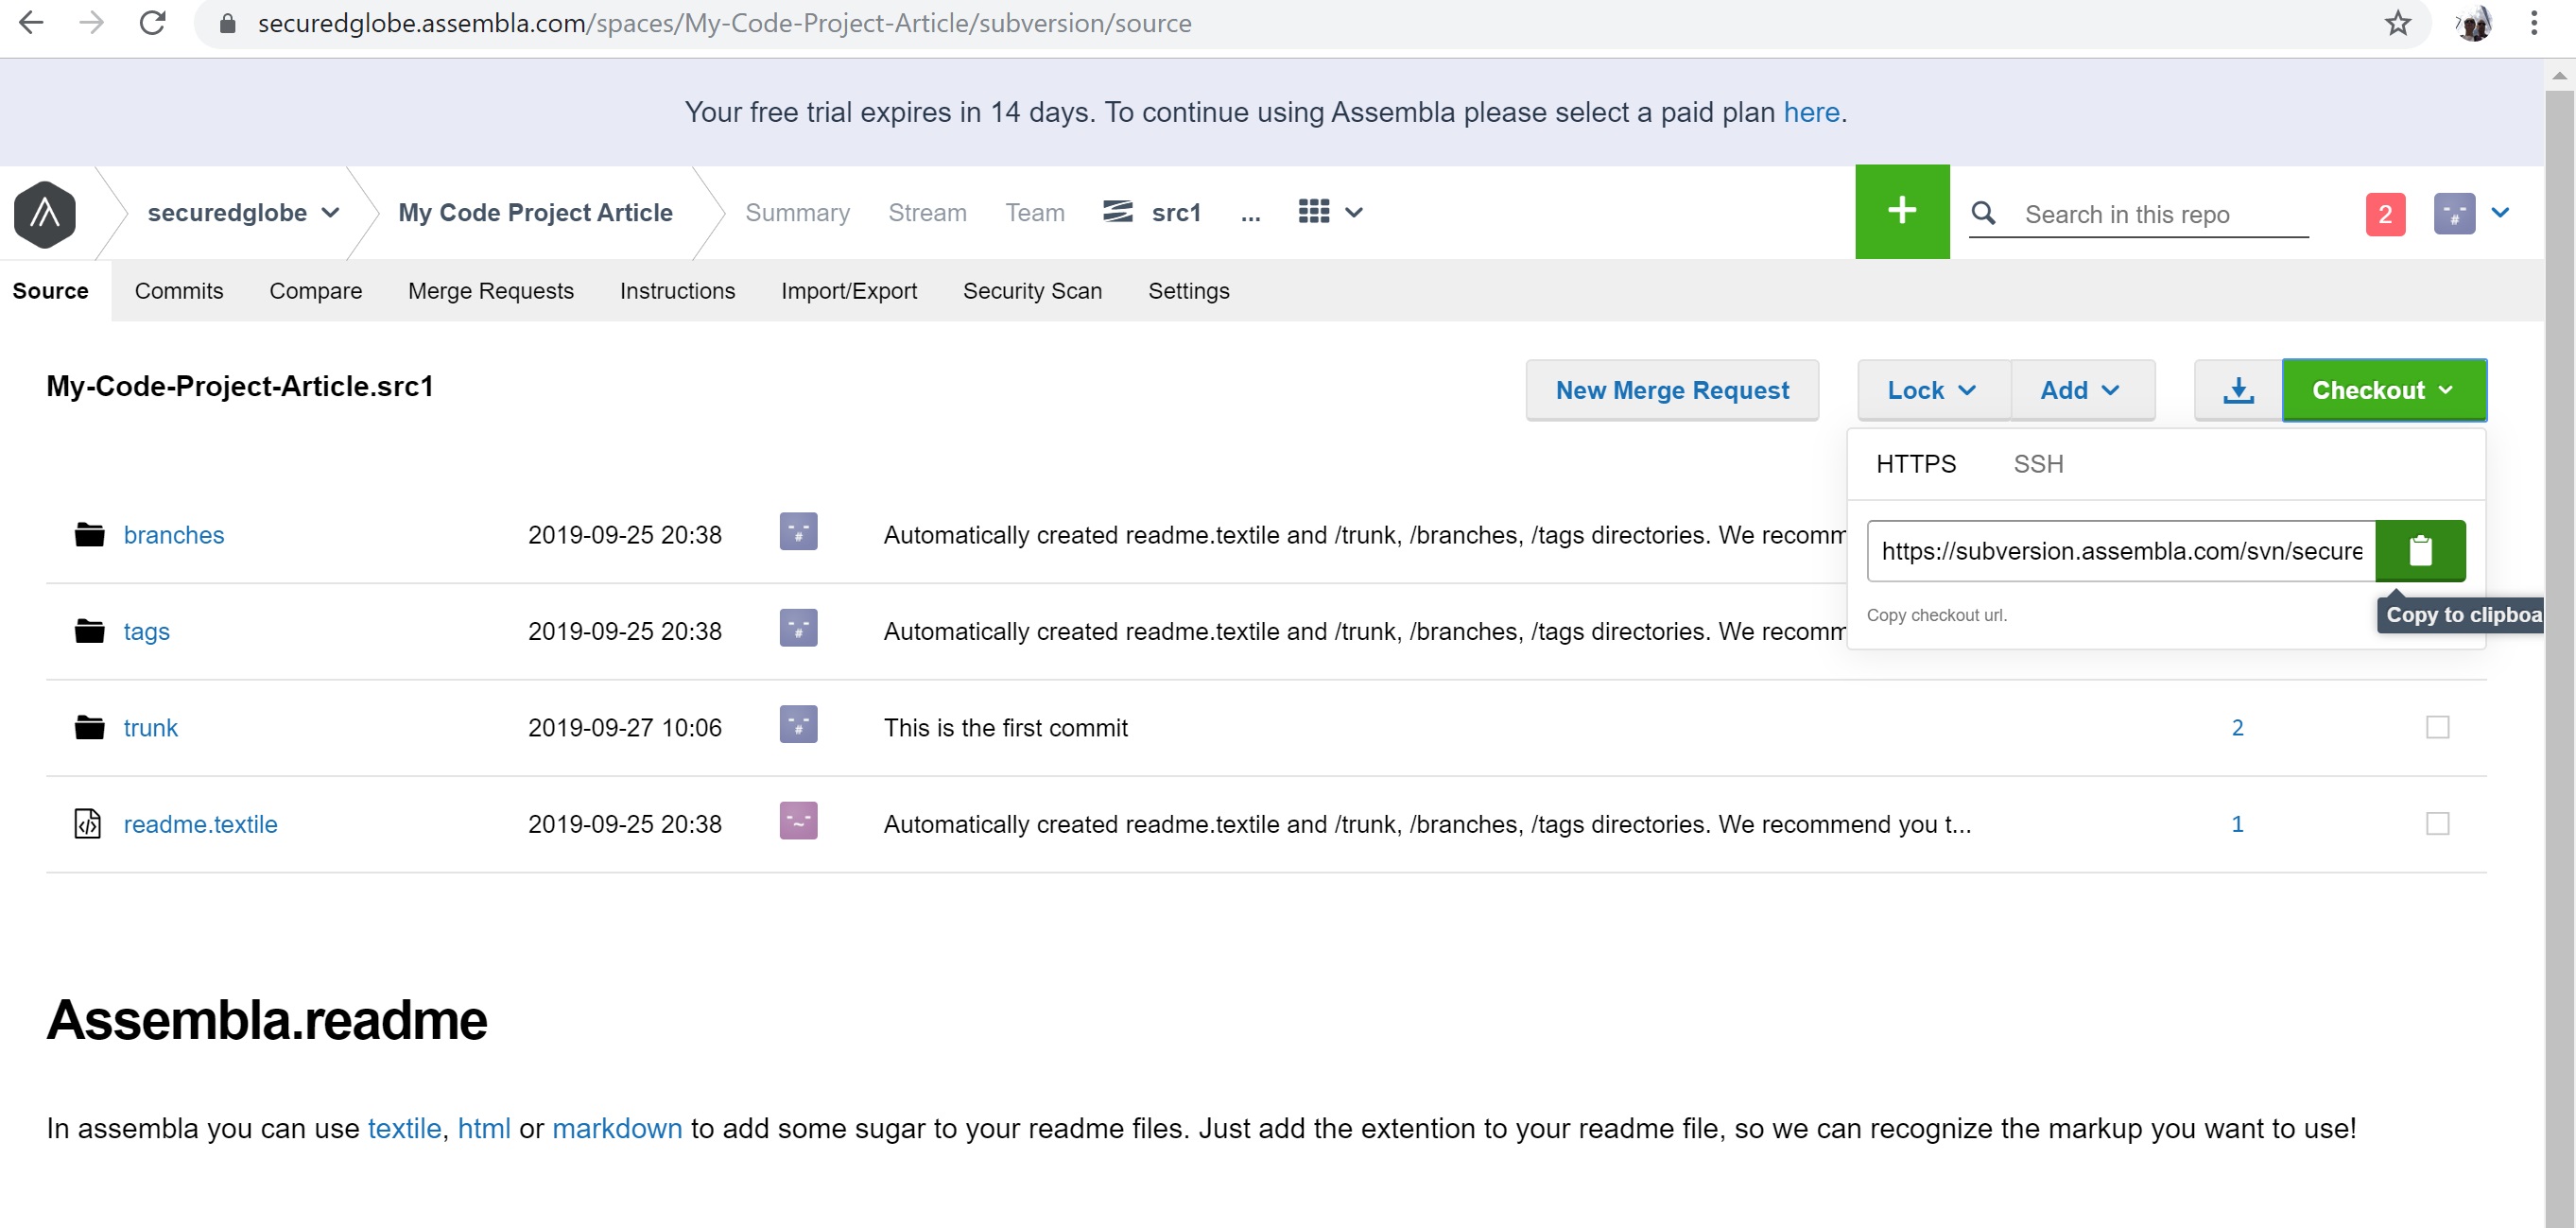This screenshot has width=2576, height=1228.
Task: Click the branches folder icon
Action: (89, 535)
